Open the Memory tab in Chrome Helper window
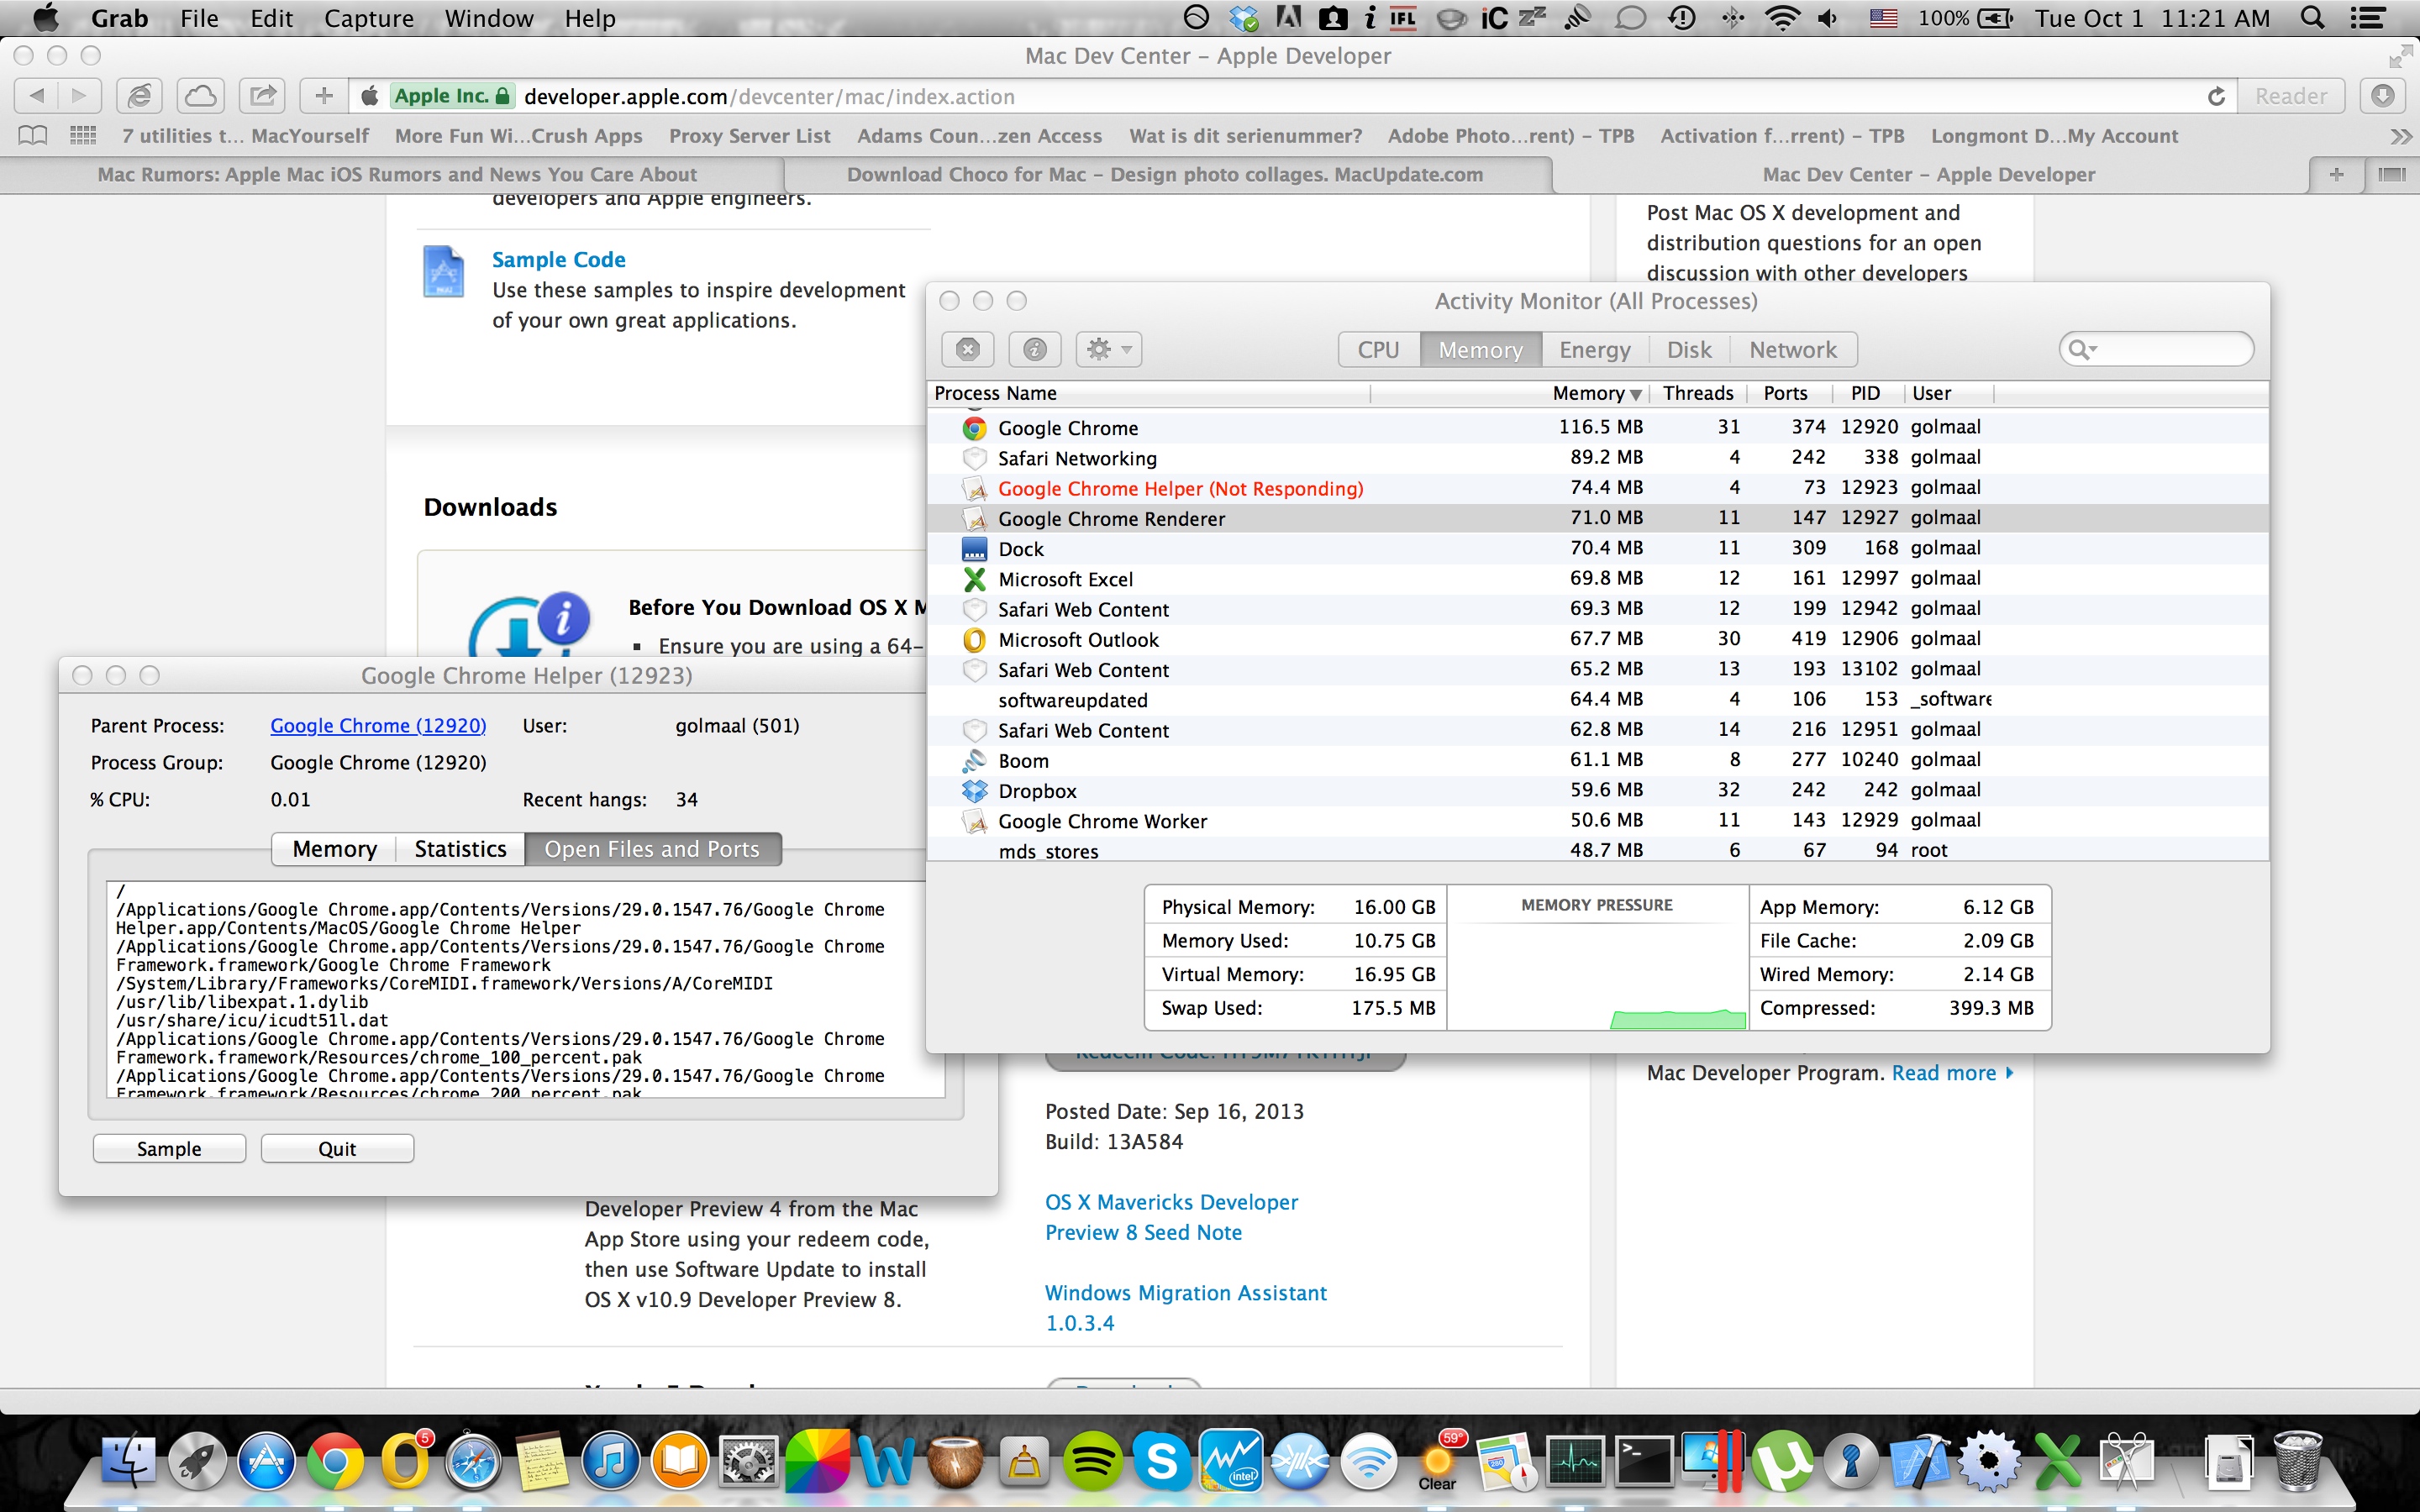This screenshot has width=2420, height=1512. pos(334,849)
